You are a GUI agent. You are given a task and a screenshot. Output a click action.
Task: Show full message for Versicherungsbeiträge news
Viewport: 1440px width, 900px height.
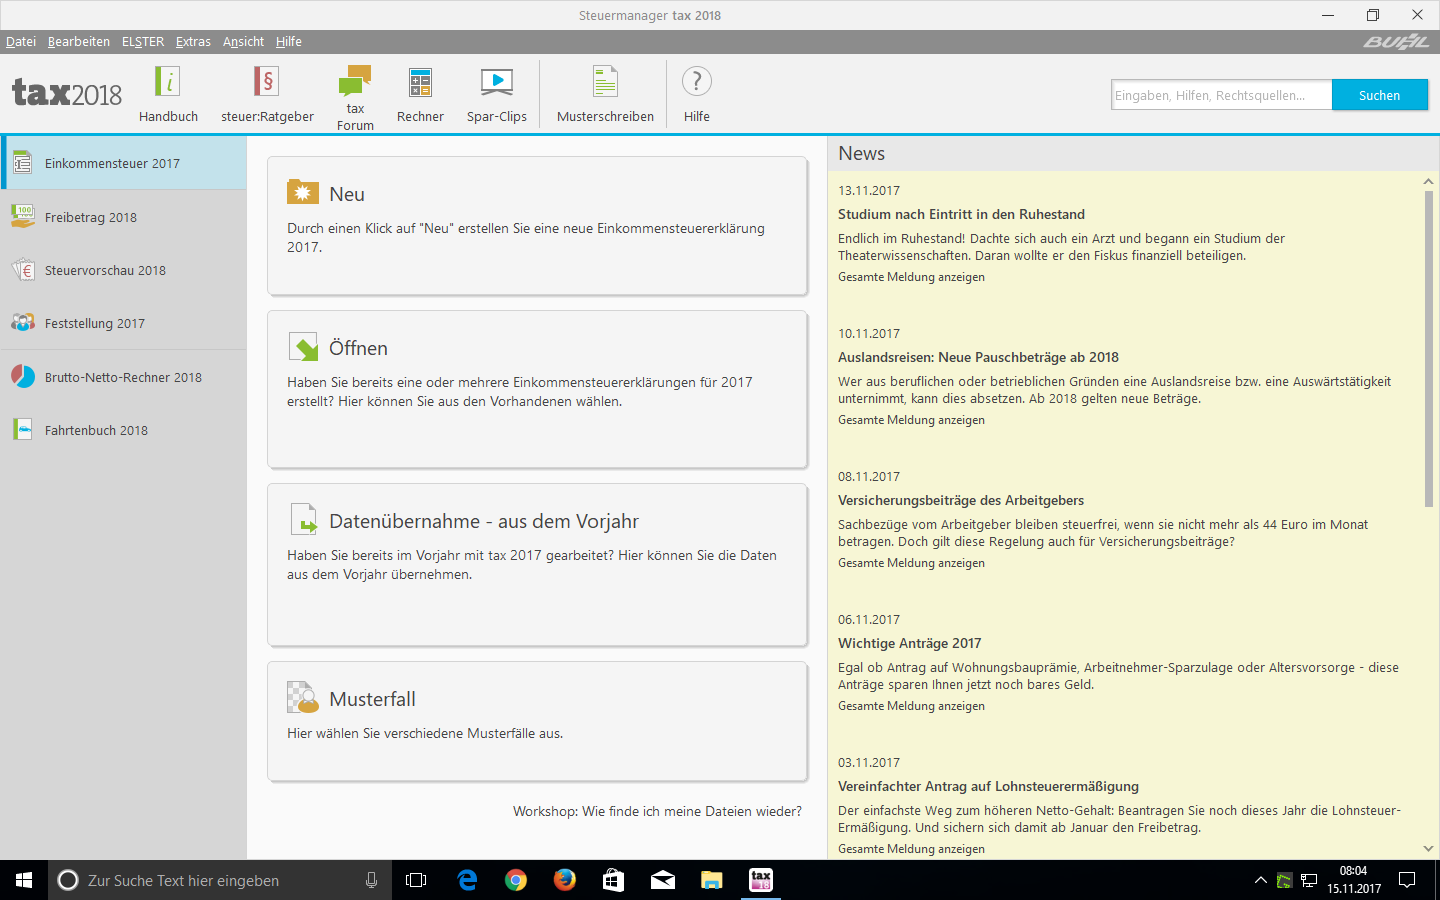(911, 563)
